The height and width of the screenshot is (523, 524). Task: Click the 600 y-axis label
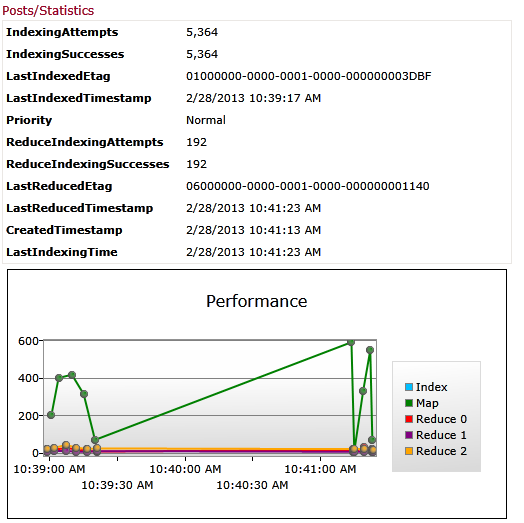28,341
